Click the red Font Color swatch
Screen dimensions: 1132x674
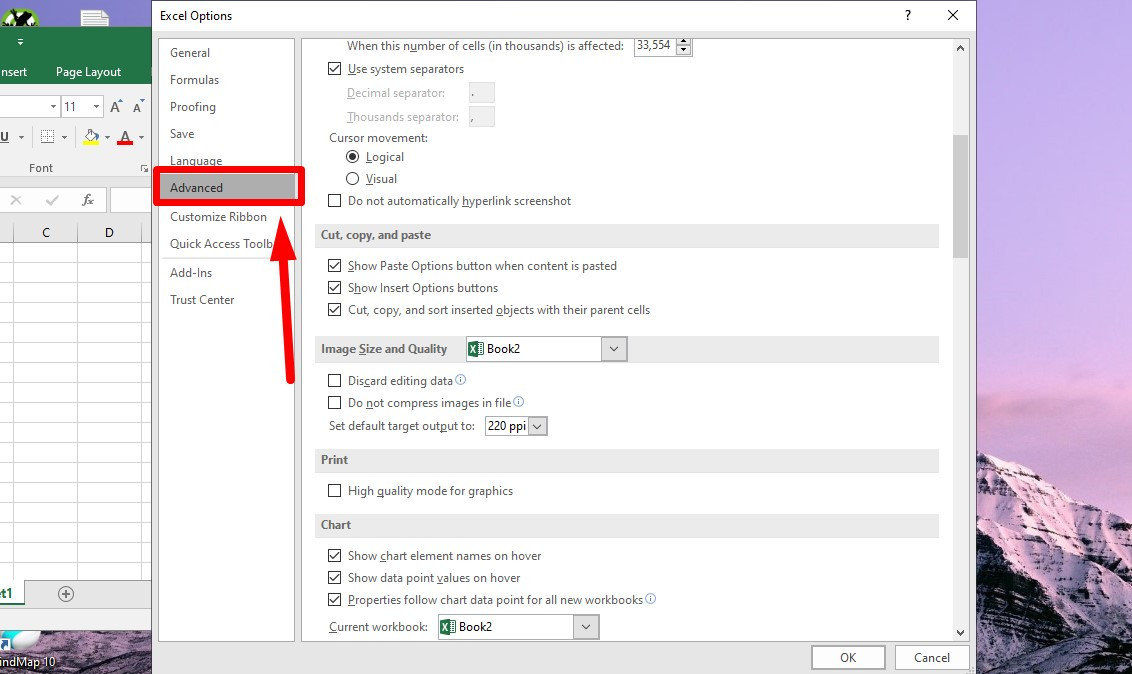click(125, 143)
